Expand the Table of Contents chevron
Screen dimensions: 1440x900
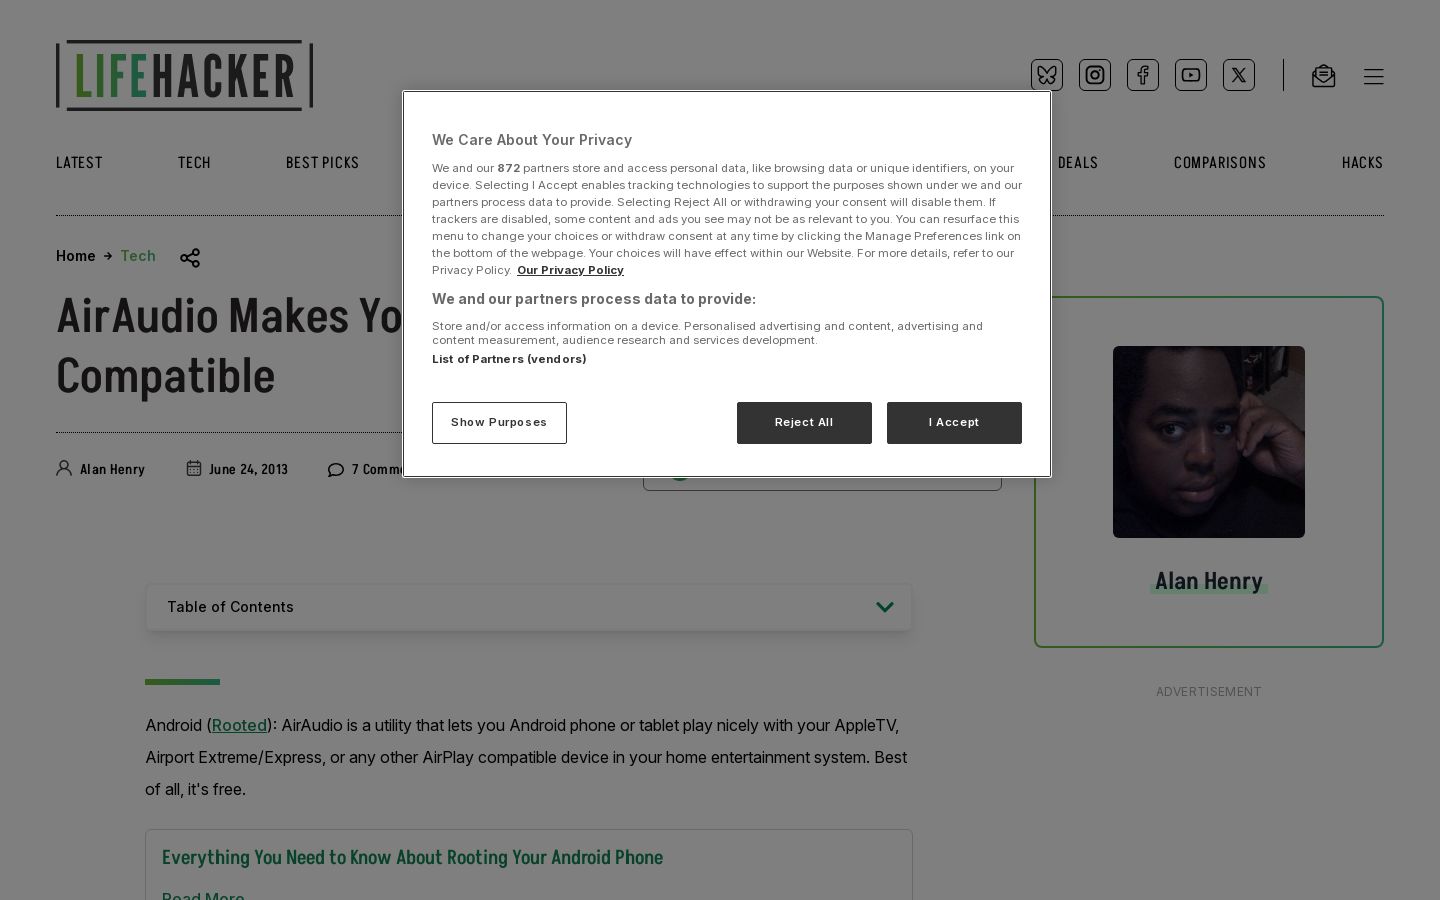[x=885, y=607]
